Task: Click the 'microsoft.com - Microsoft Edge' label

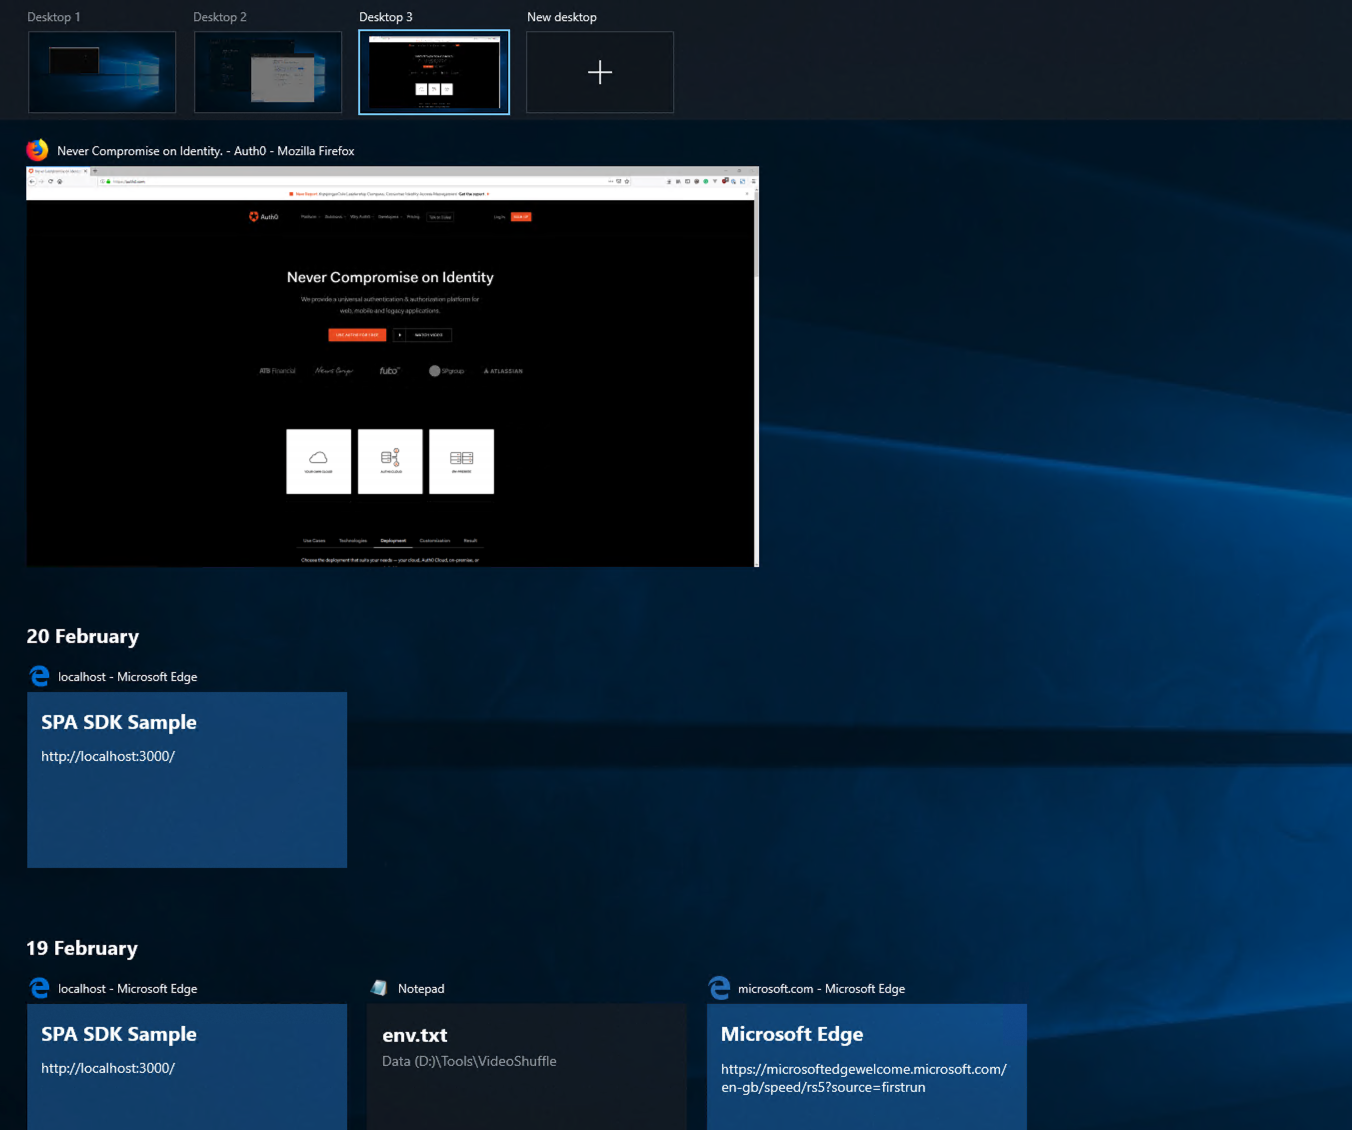Action: (821, 989)
